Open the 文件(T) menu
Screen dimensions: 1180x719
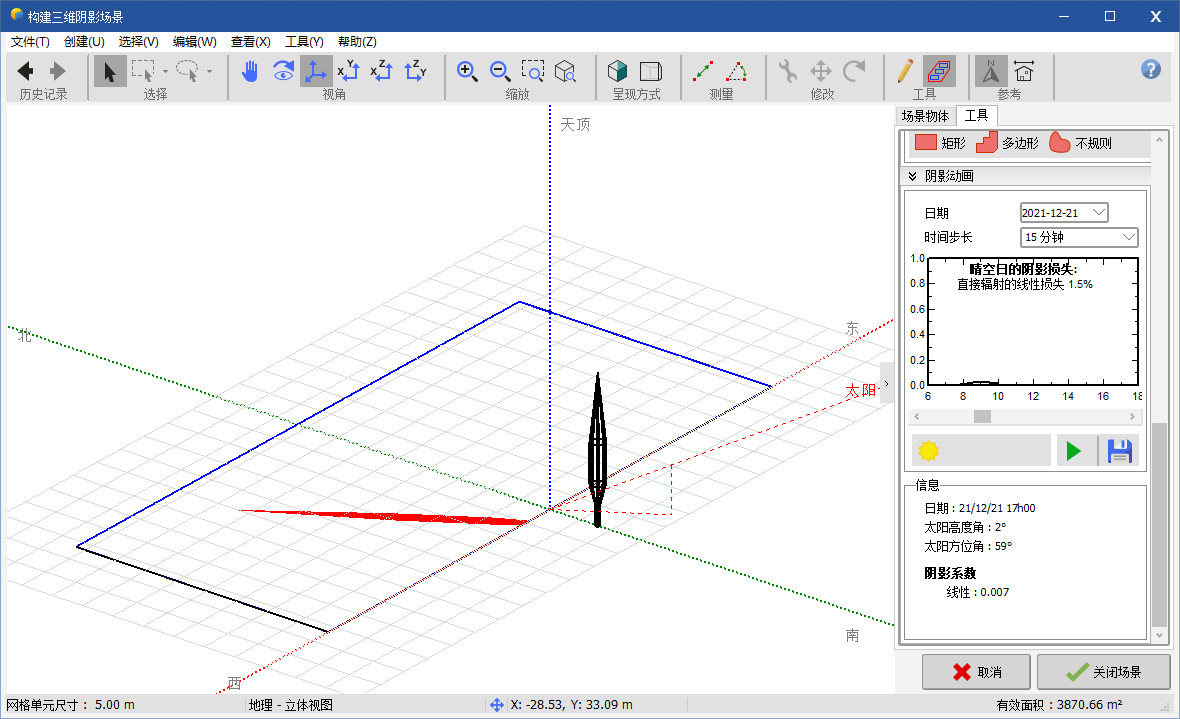(30, 41)
